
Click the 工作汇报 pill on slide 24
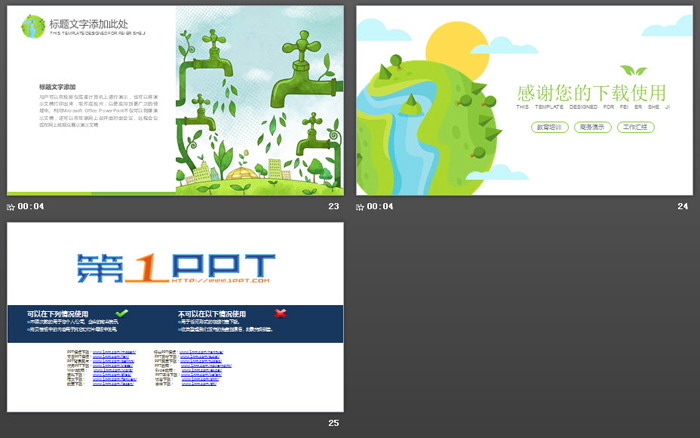click(x=636, y=127)
